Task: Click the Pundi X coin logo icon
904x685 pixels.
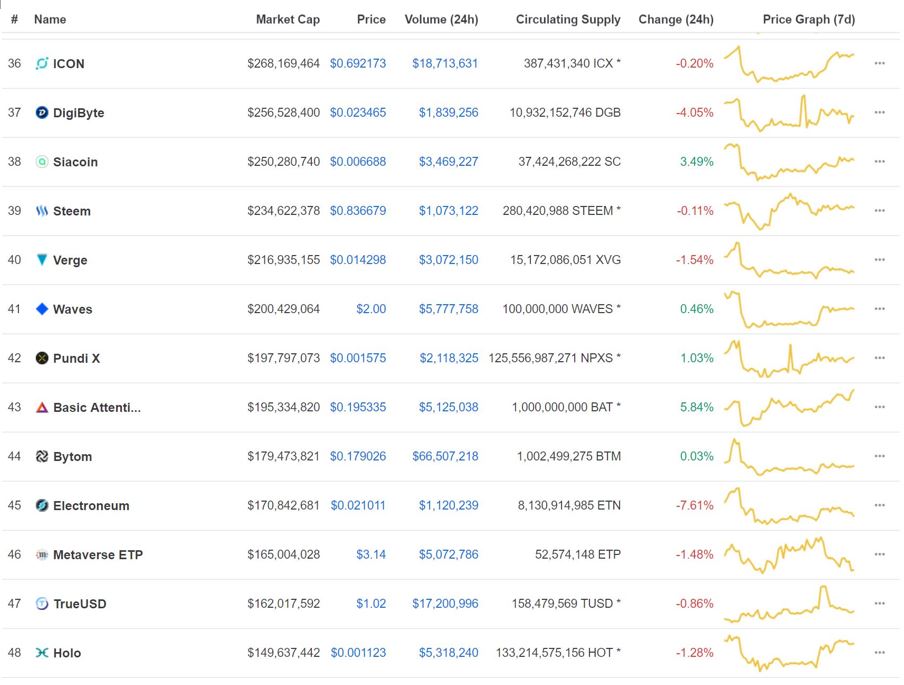Action: [x=42, y=358]
